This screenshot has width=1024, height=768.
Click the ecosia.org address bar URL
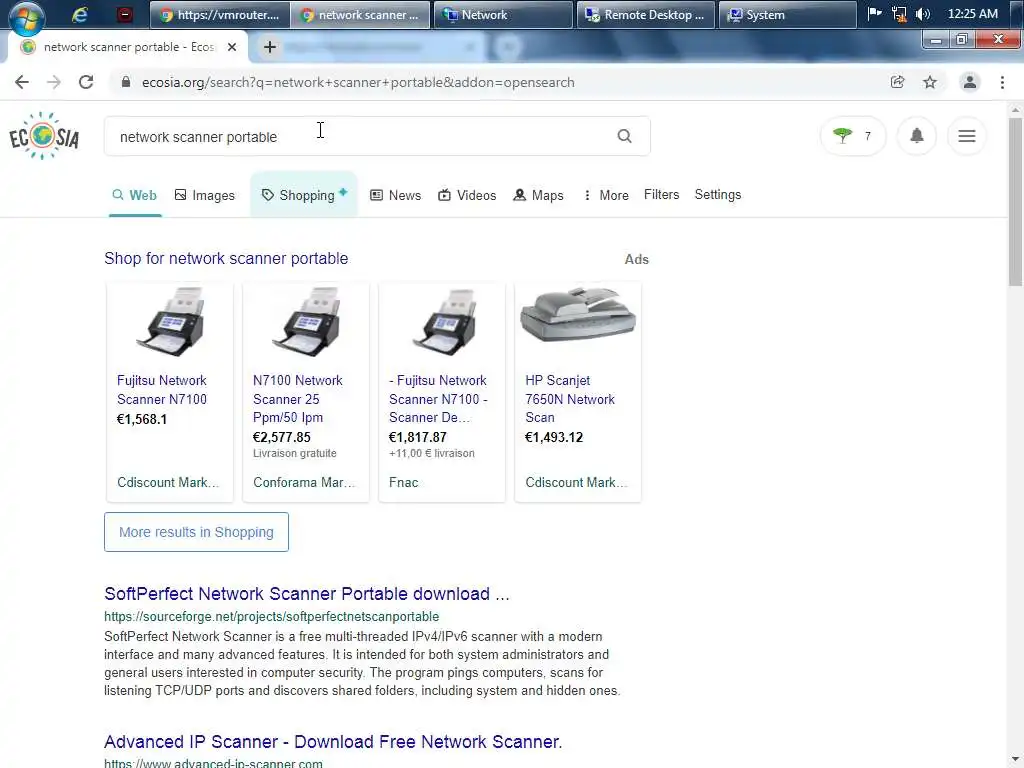pos(358,82)
